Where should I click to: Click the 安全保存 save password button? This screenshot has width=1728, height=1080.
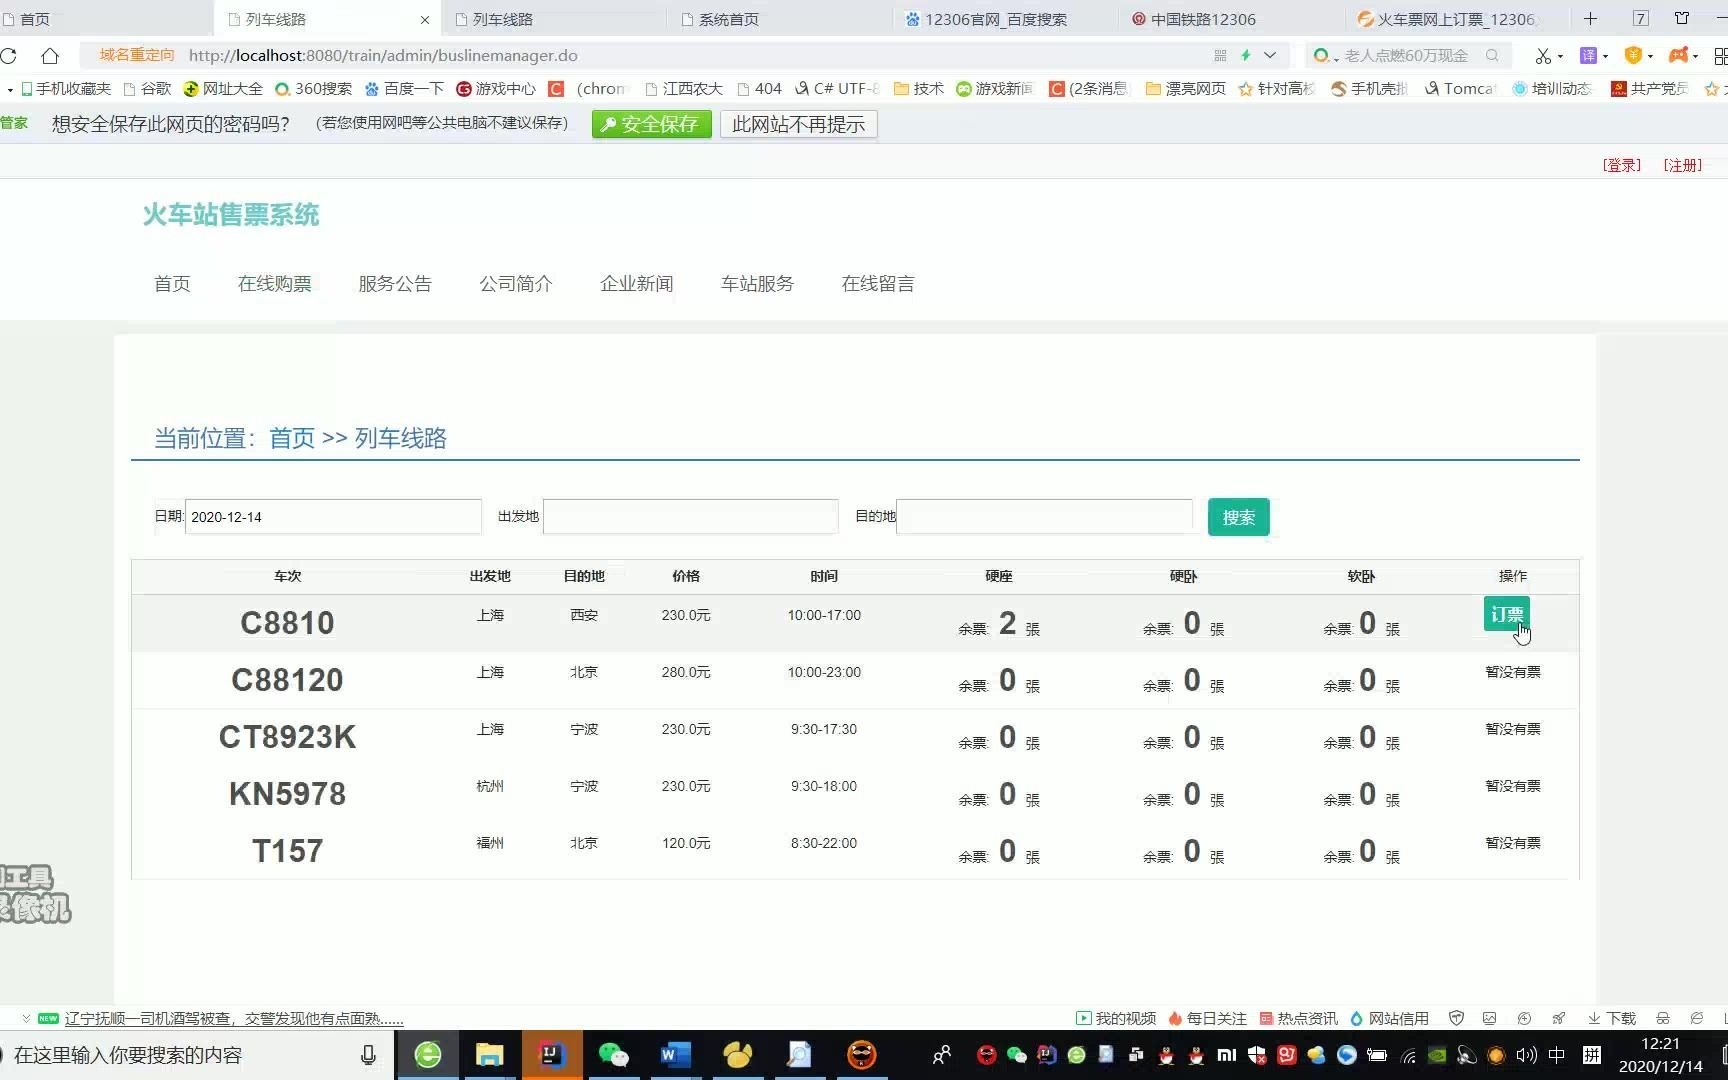tap(651, 124)
